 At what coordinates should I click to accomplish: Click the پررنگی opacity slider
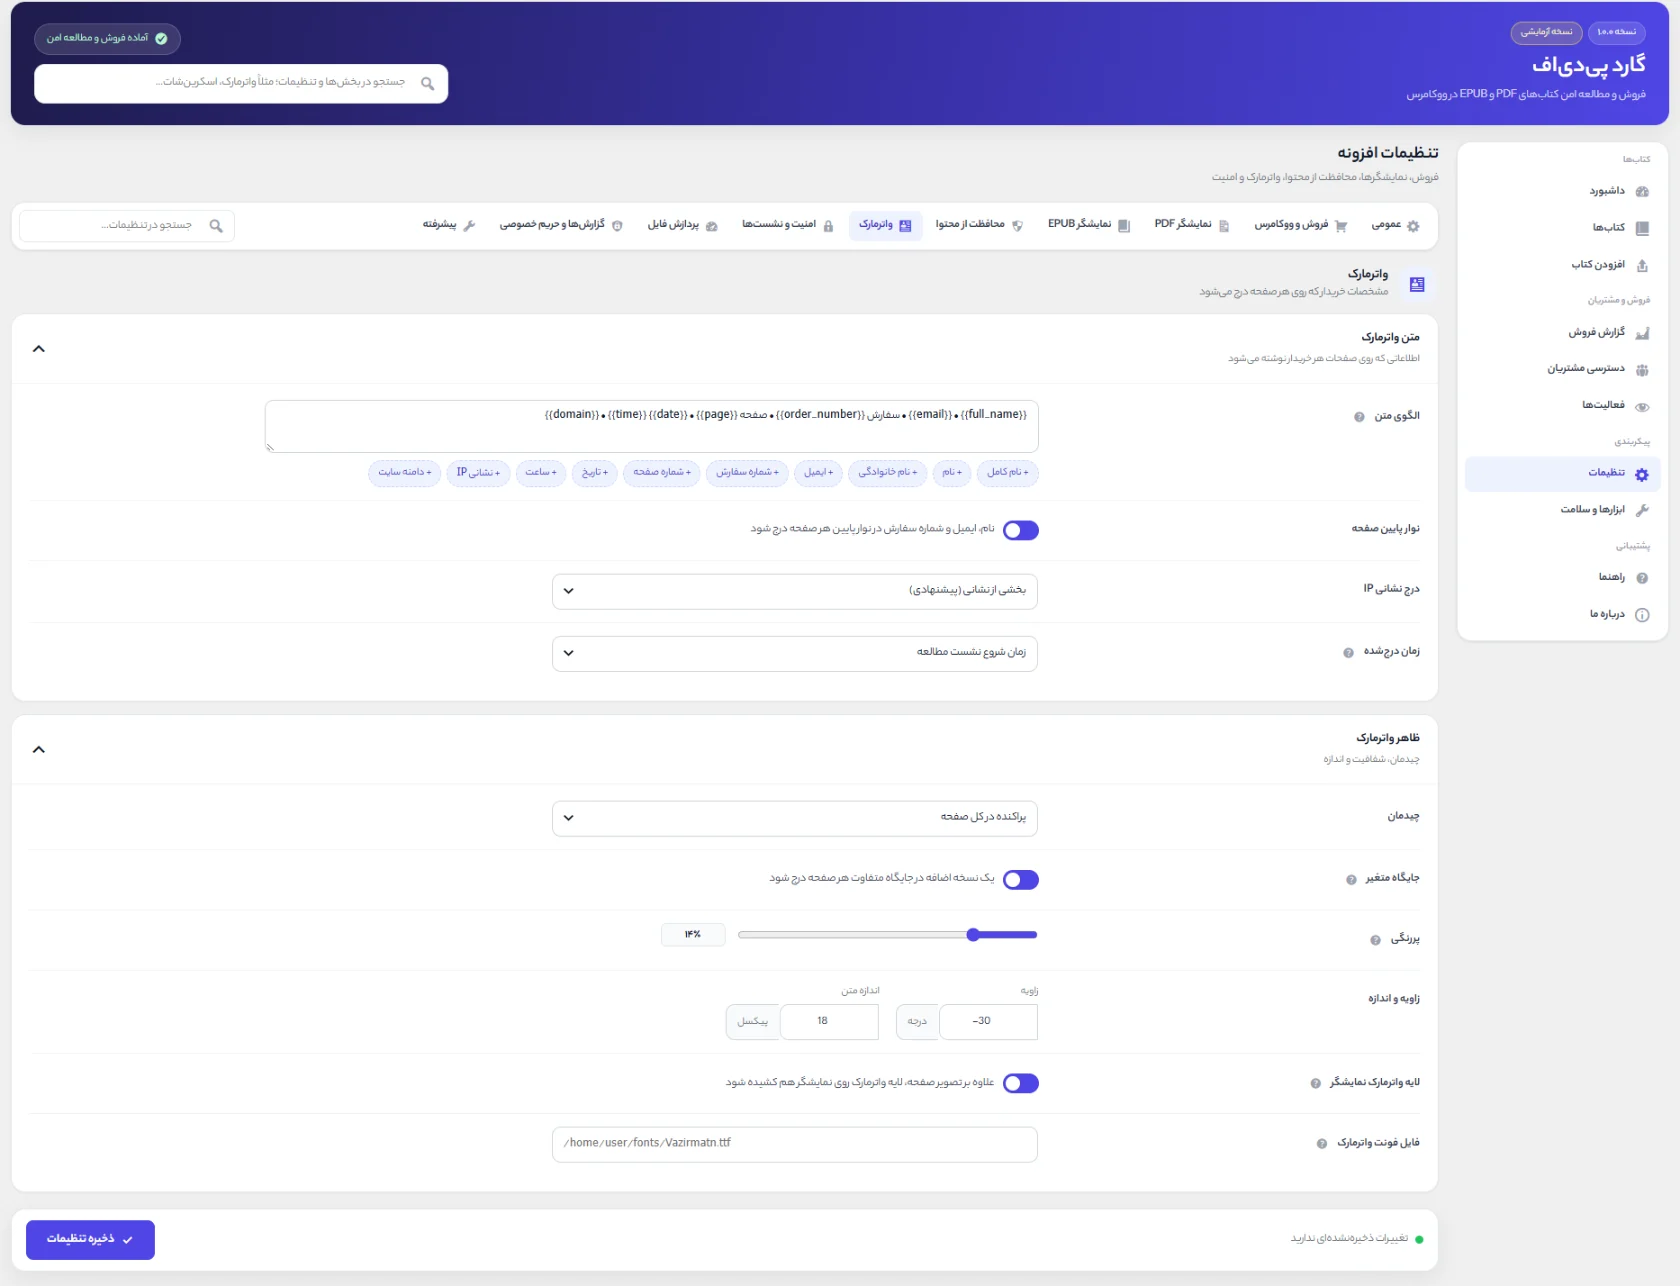click(x=888, y=935)
